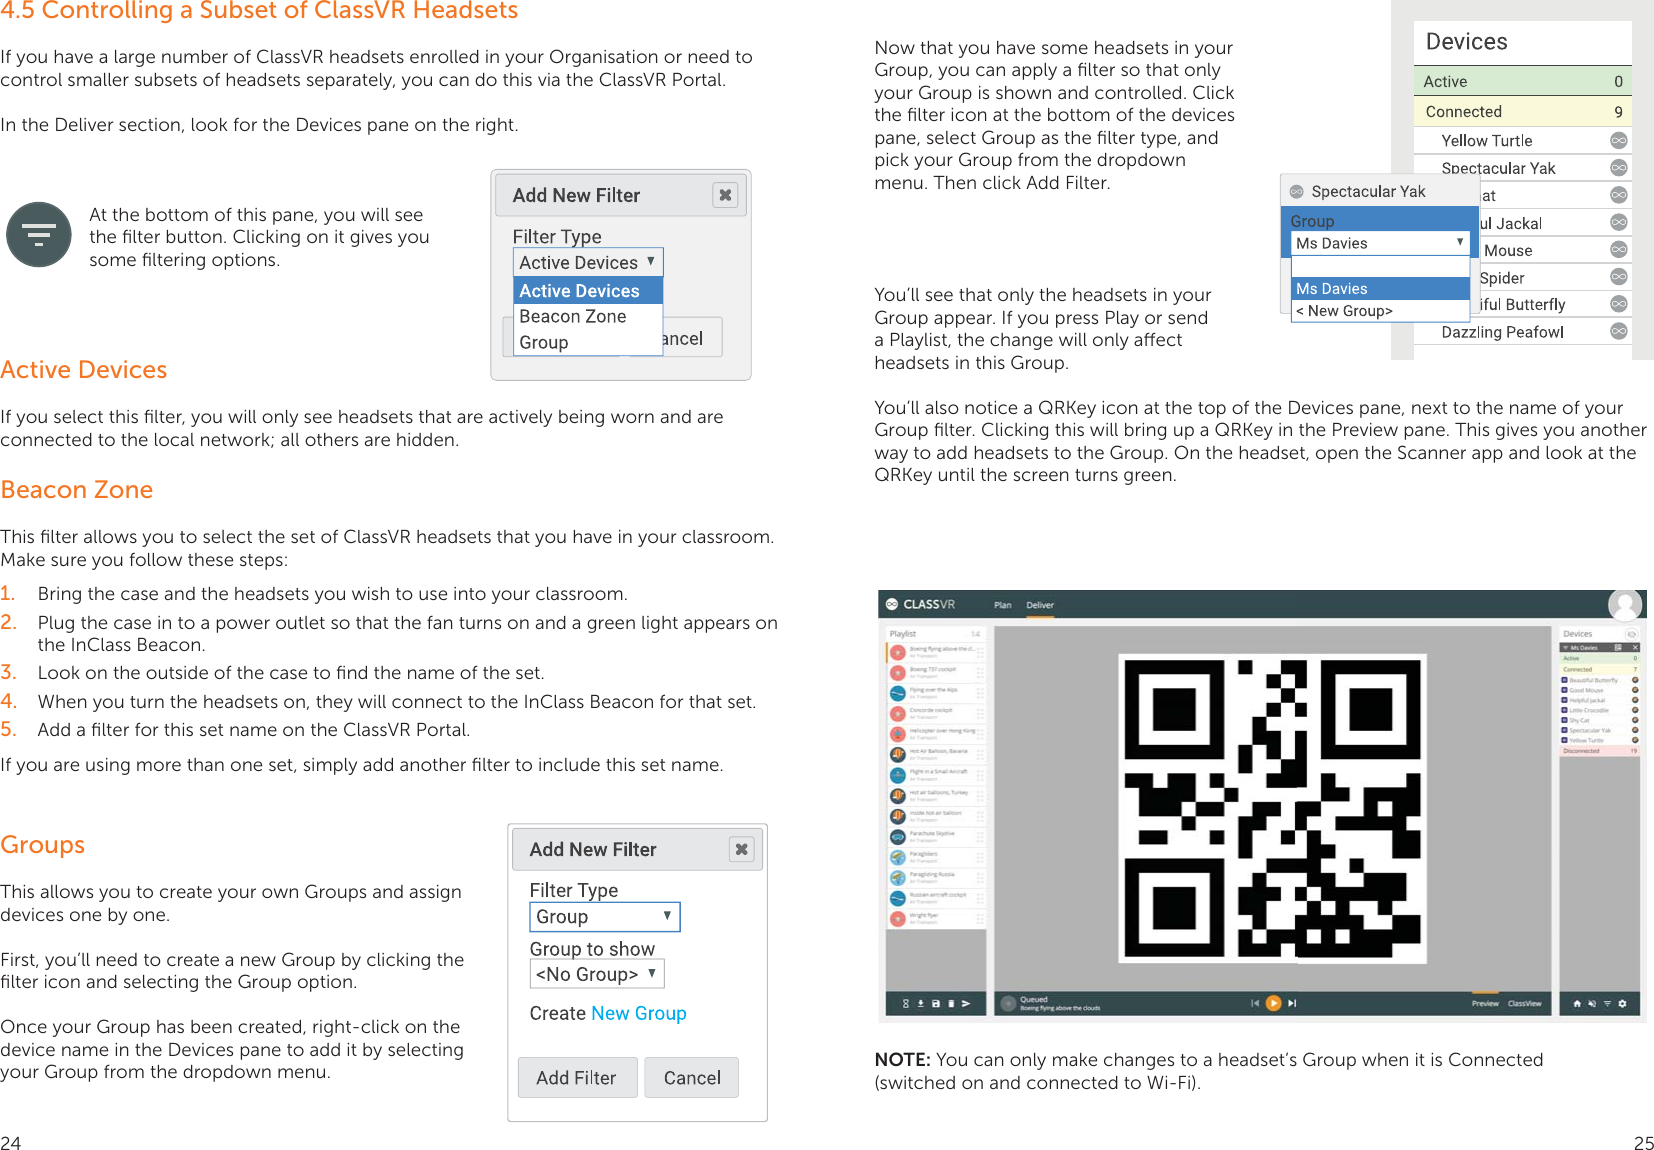Click the Disconnected status row

click(x=1600, y=751)
